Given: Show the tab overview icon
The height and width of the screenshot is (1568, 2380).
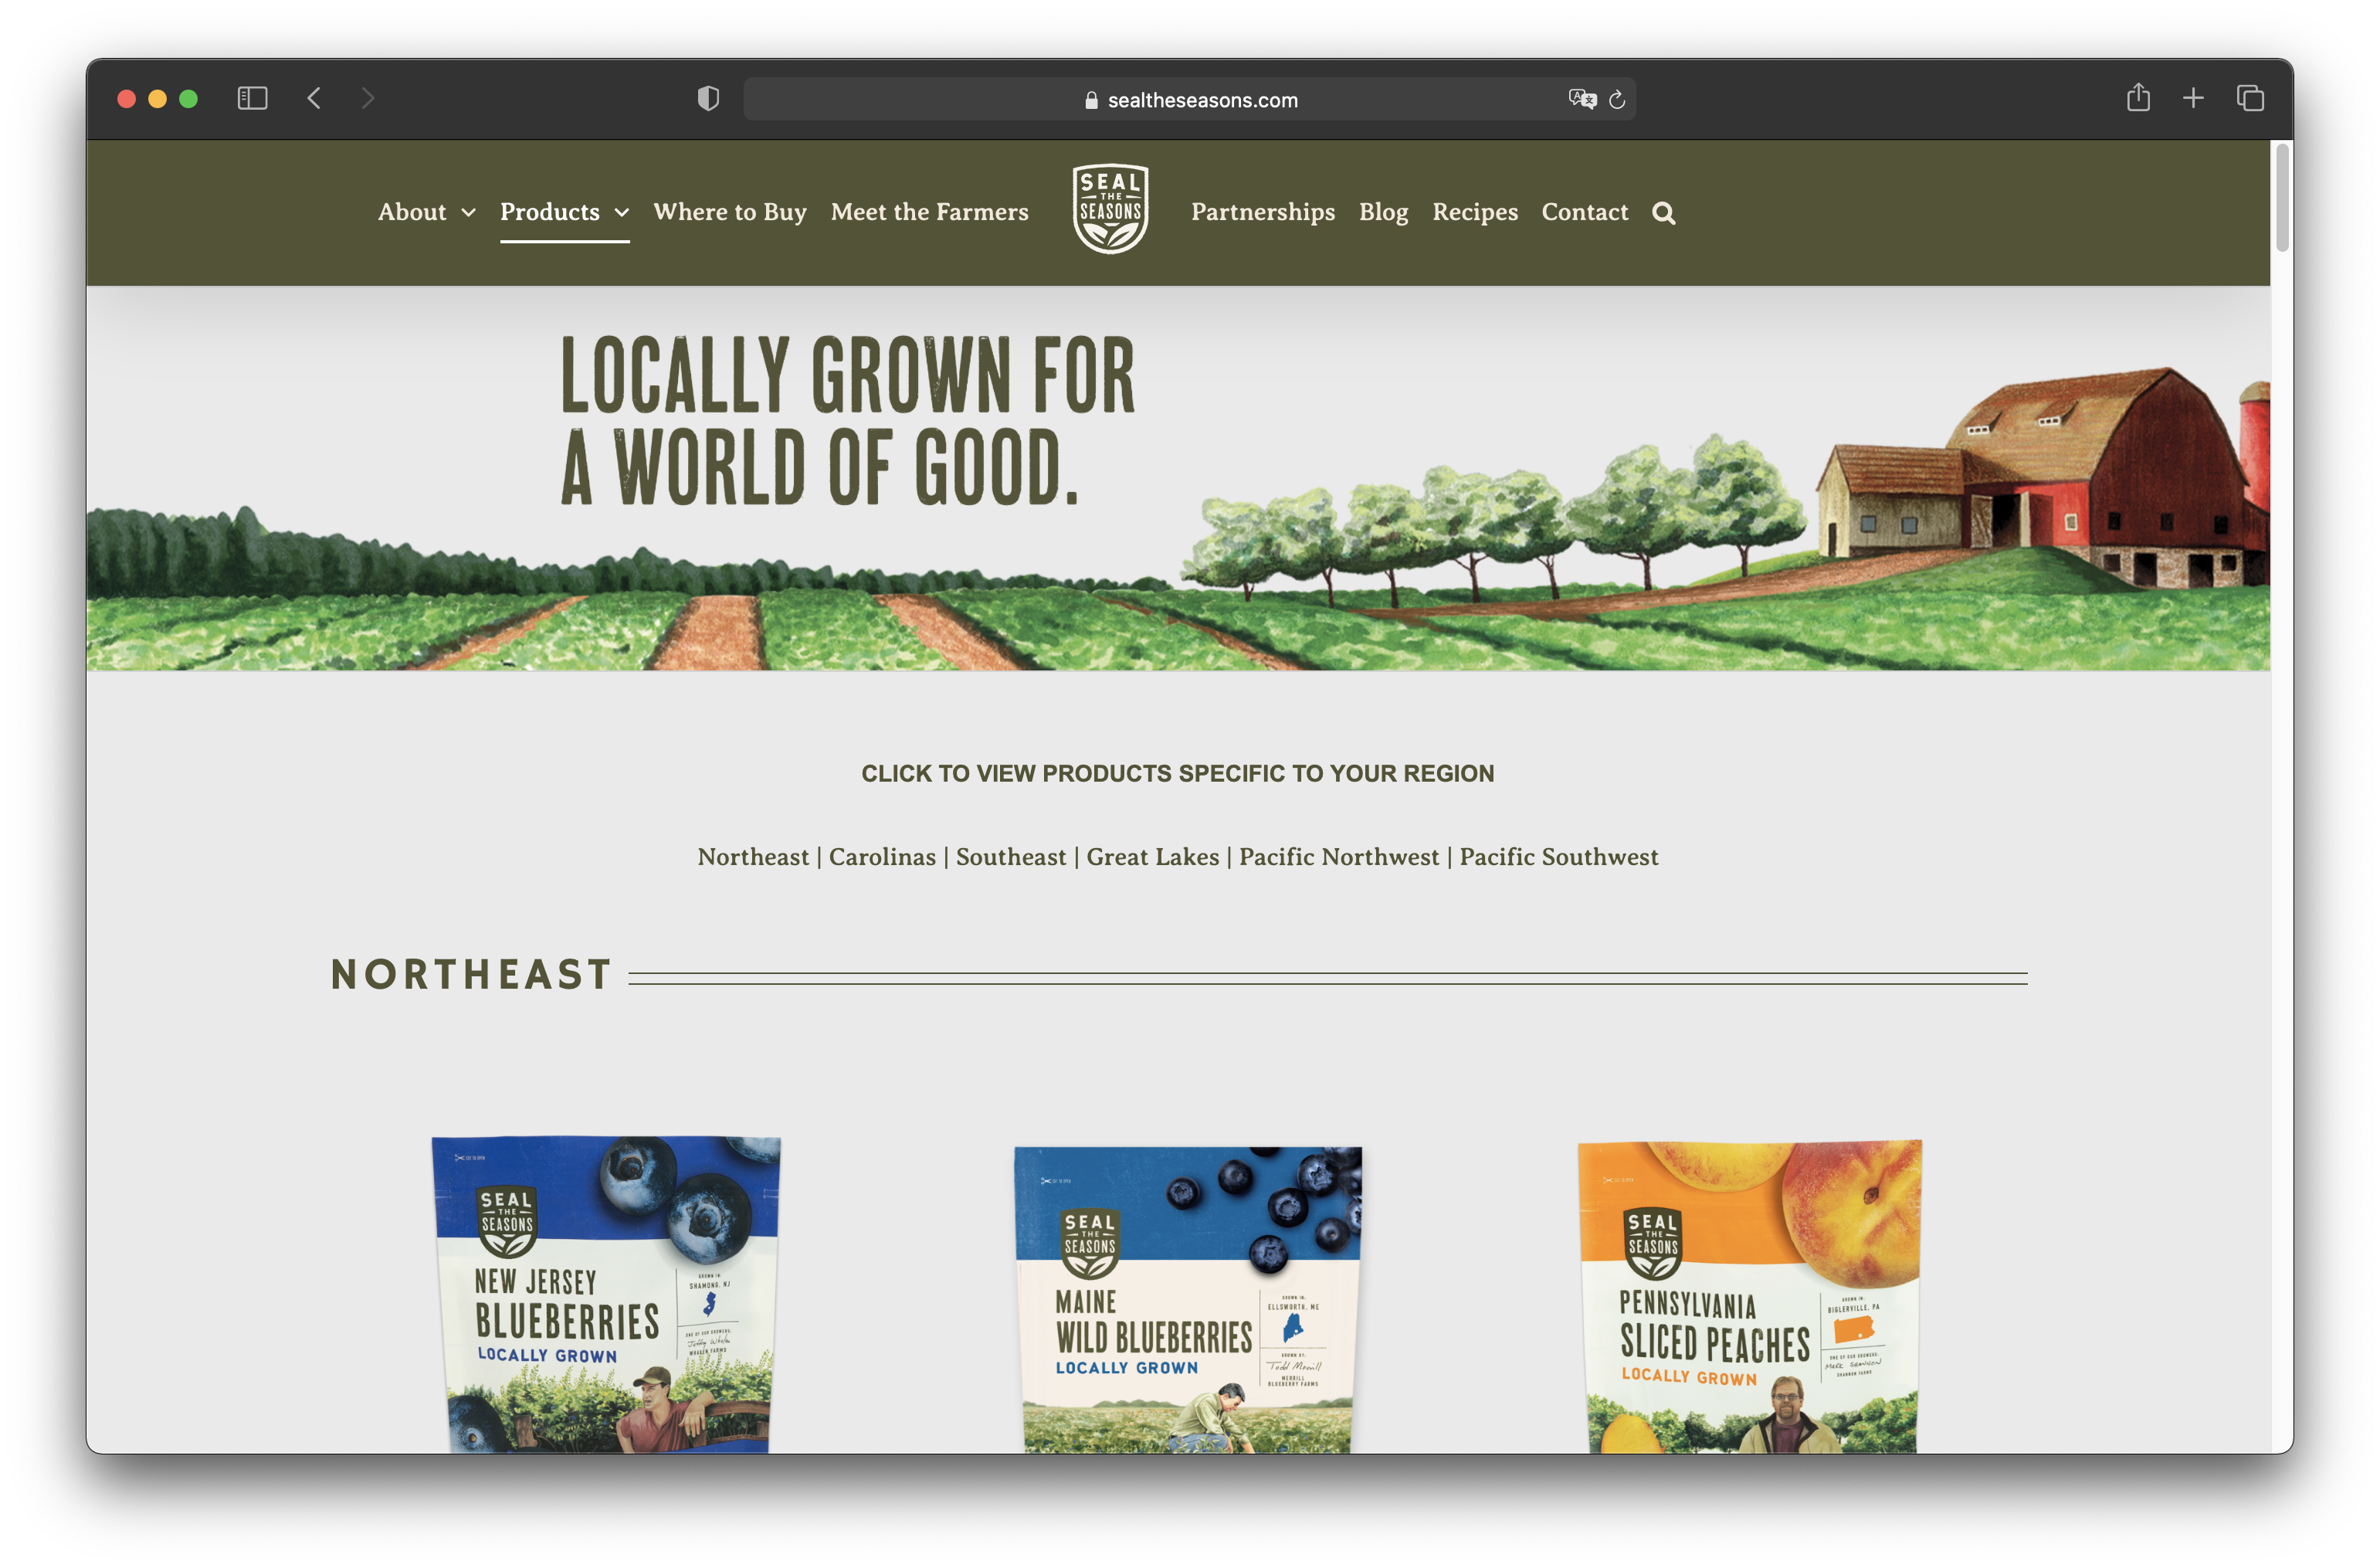Looking at the screenshot, I should pos(2250,98).
